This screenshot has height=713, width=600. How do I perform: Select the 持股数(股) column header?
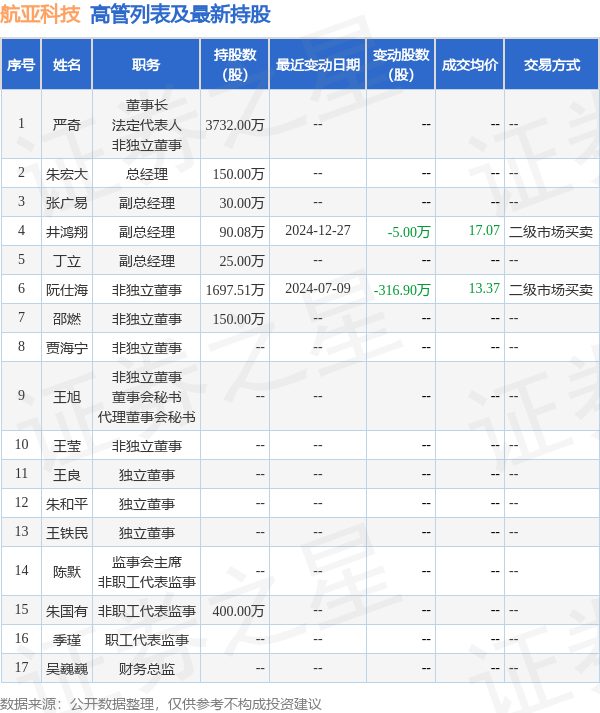click(235, 65)
